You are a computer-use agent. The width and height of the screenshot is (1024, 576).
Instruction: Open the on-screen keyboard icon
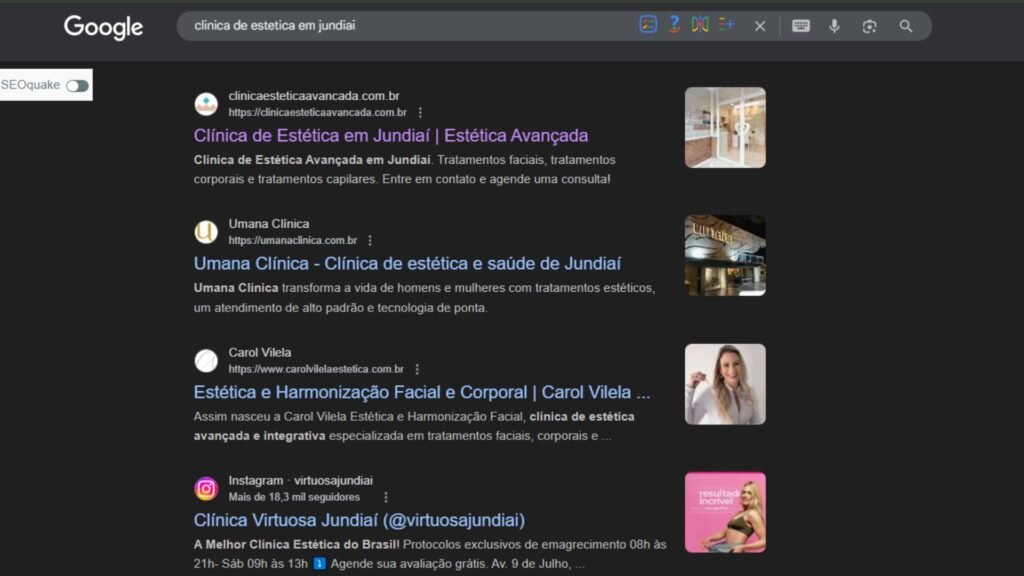[x=801, y=25]
